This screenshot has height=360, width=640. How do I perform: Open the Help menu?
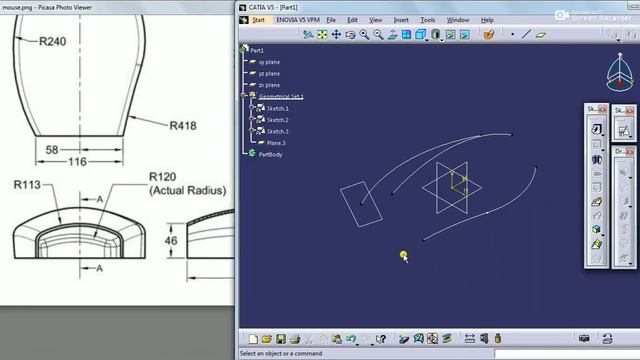487,20
